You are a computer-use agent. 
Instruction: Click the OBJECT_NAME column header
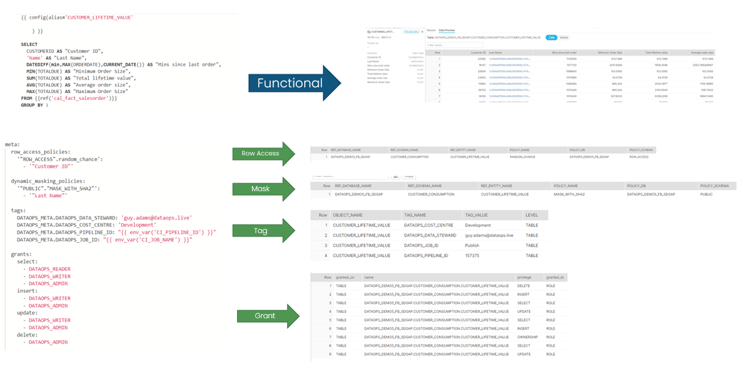pyautogui.click(x=348, y=215)
